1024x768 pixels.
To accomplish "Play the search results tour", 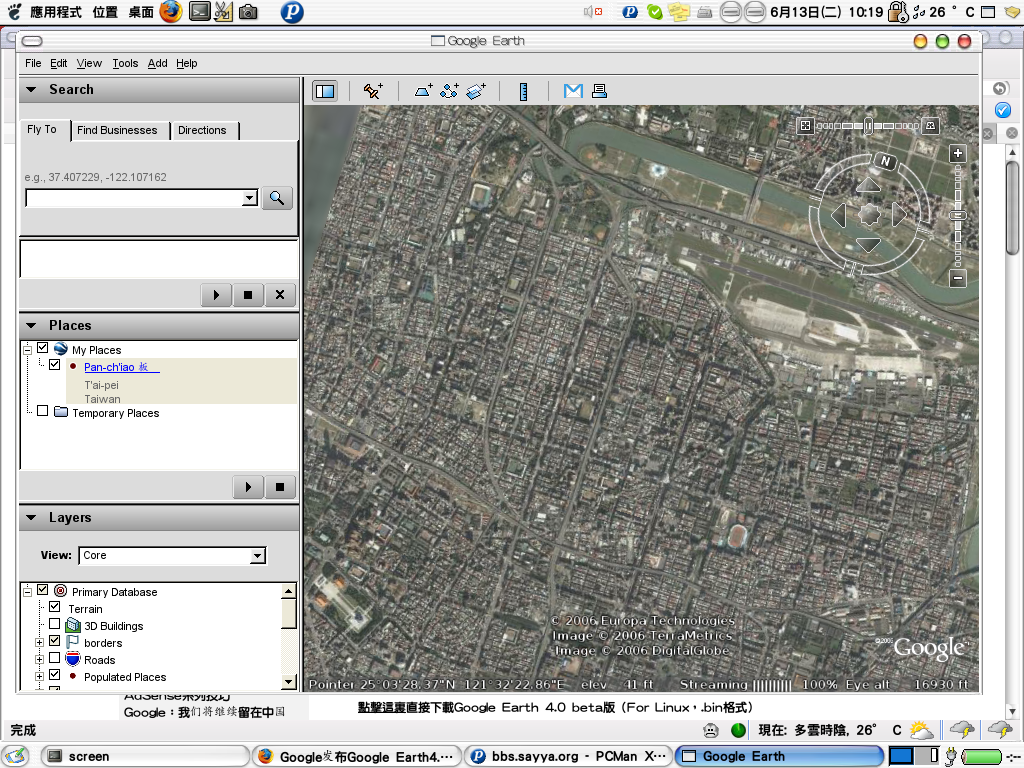I will pos(216,295).
